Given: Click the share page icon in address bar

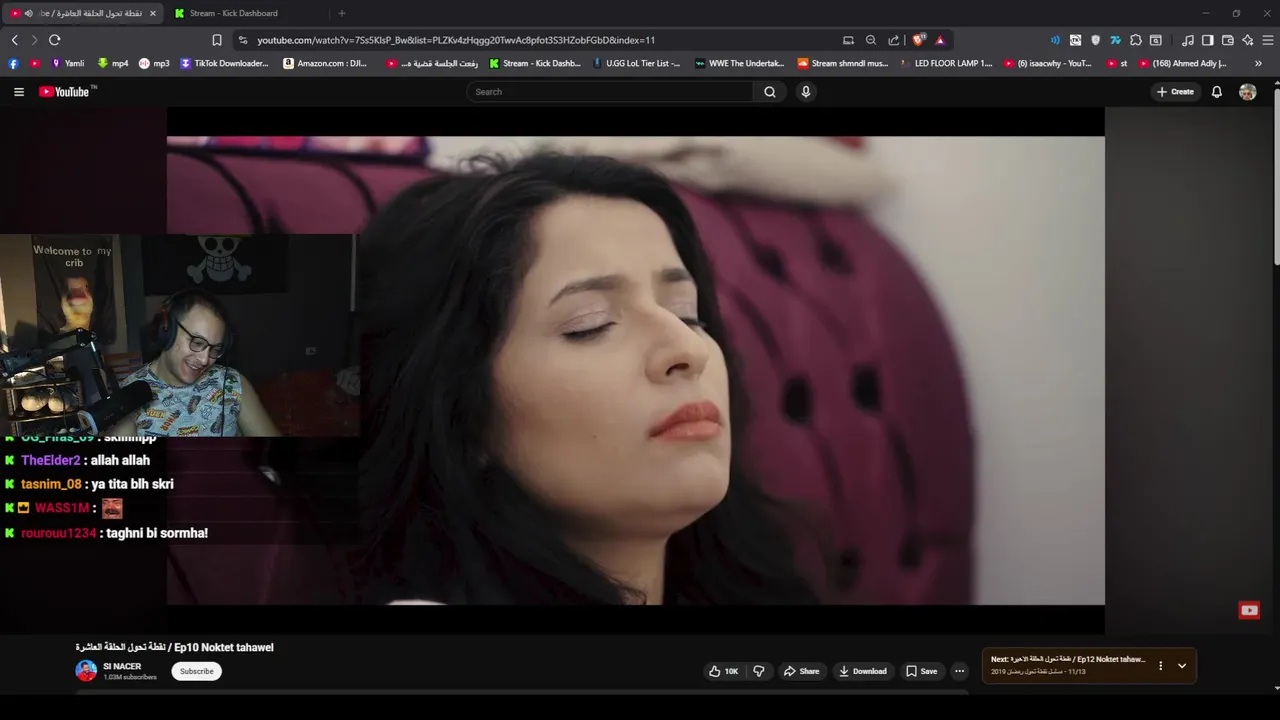Looking at the screenshot, I should (x=893, y=40).
